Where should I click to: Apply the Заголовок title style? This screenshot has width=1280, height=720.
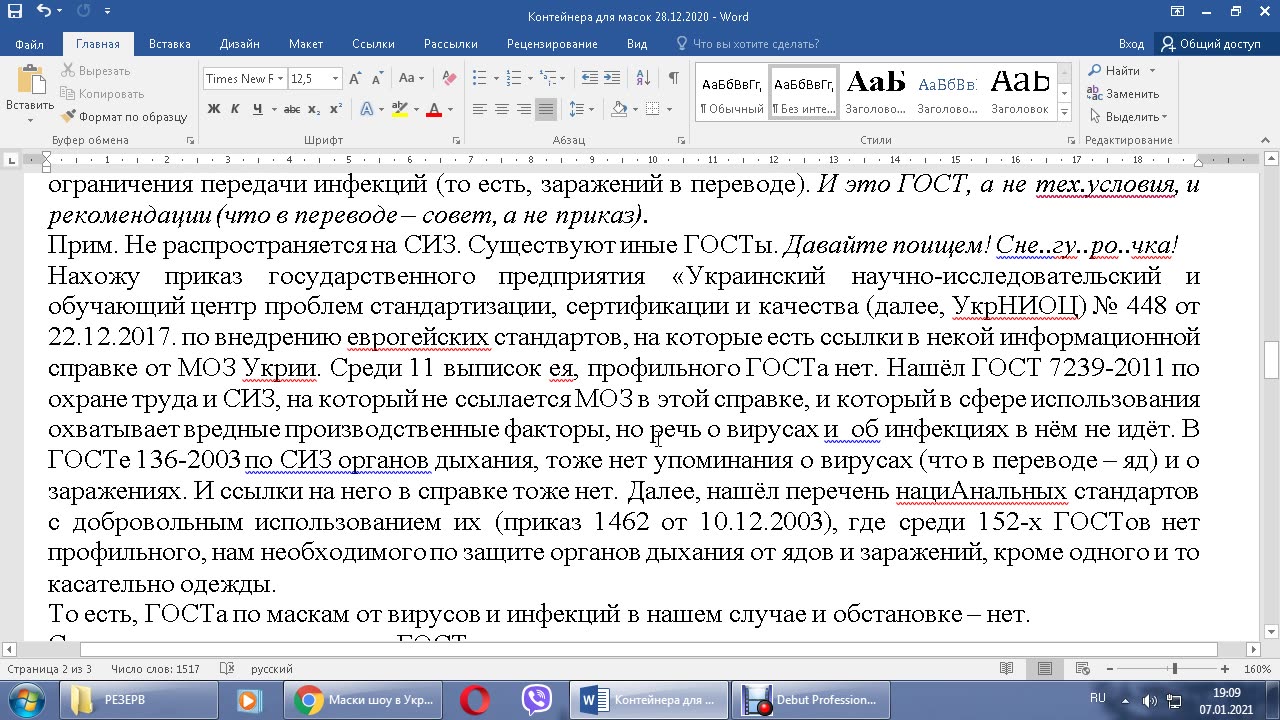(x=1020, y=91)
